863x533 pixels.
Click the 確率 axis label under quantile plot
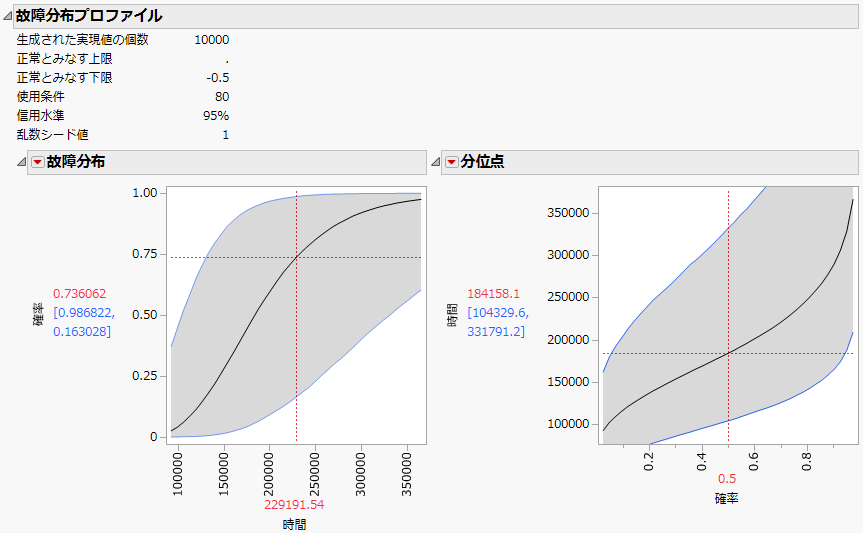727,498
